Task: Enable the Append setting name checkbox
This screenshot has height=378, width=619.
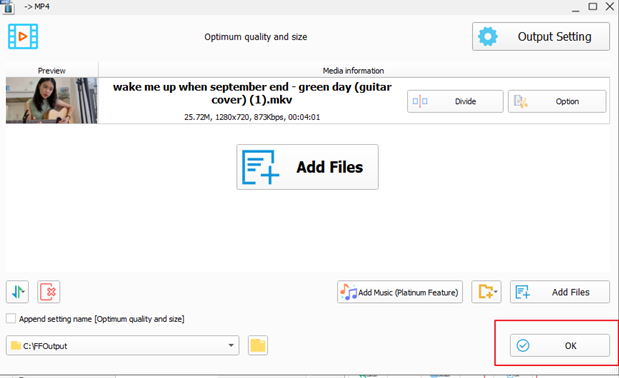Action: (11, 318)
